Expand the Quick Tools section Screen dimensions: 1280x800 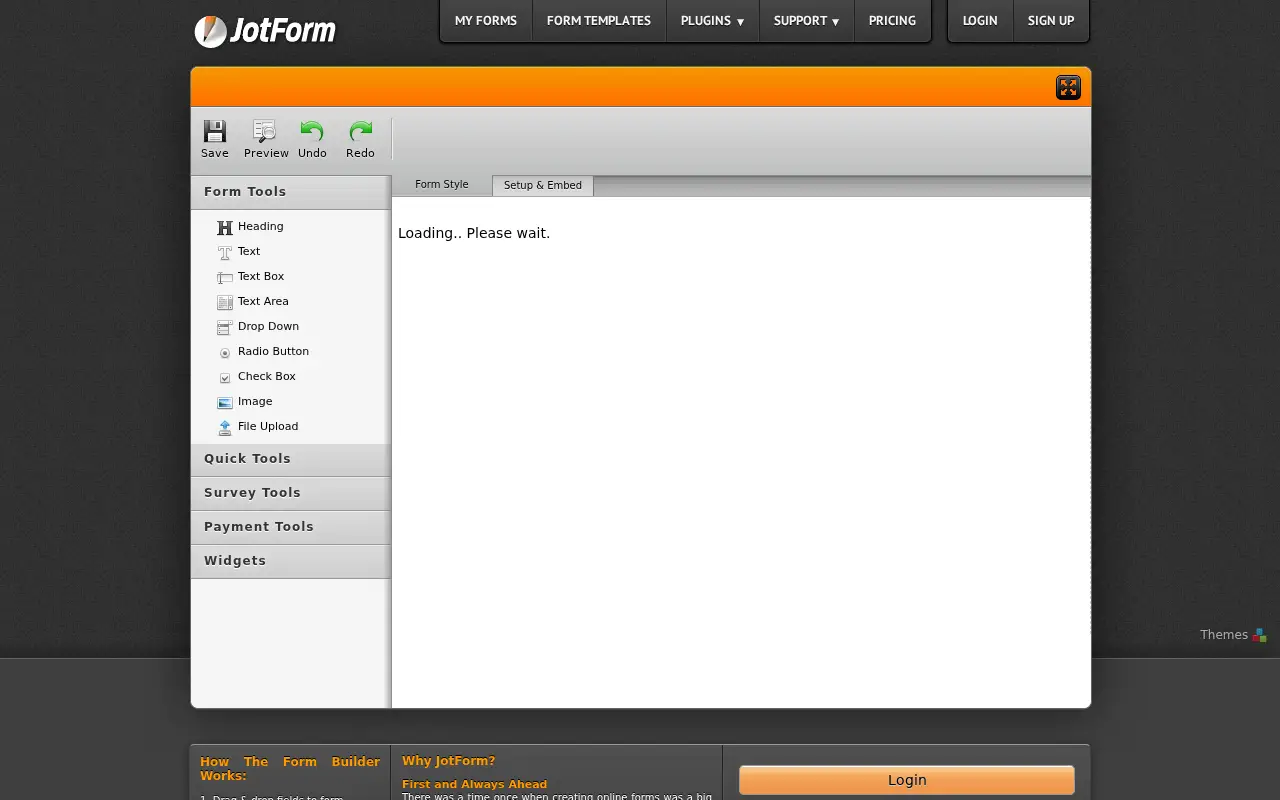coord(290,459)
